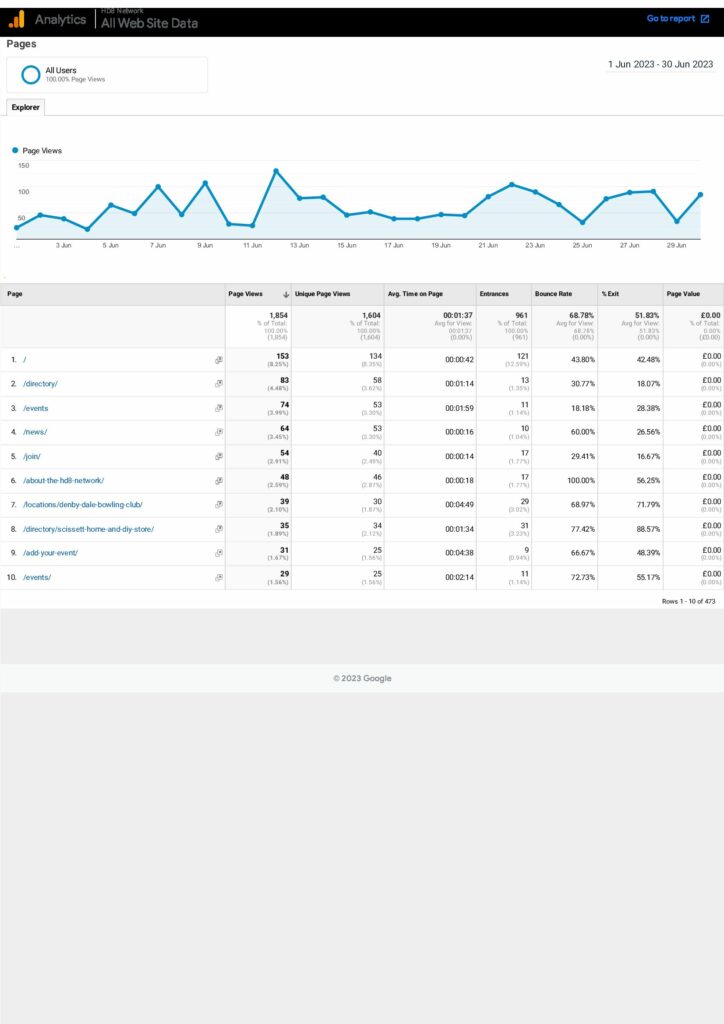724x1024 pixels.
Task: Open the date range 1 Jun 2023 - 30 Jun 2023
Action: (x=660, y=64)
